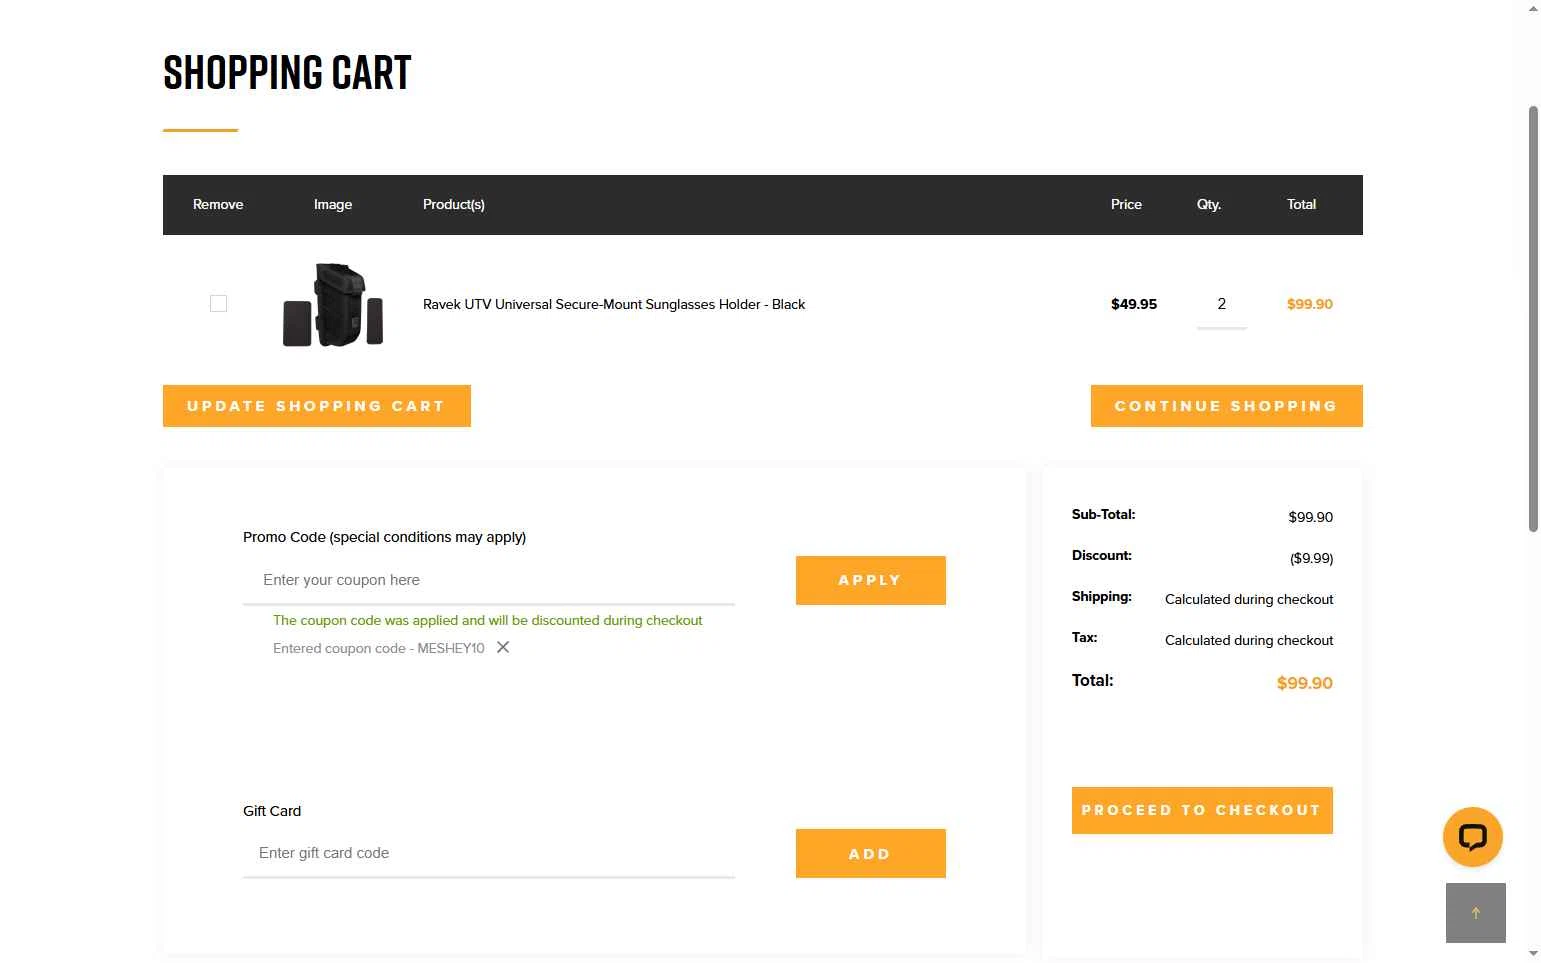This screenshot has height=963, width=1541.
Task: Click Proceed to Checkout
Action: click(x=1202, y=810)
